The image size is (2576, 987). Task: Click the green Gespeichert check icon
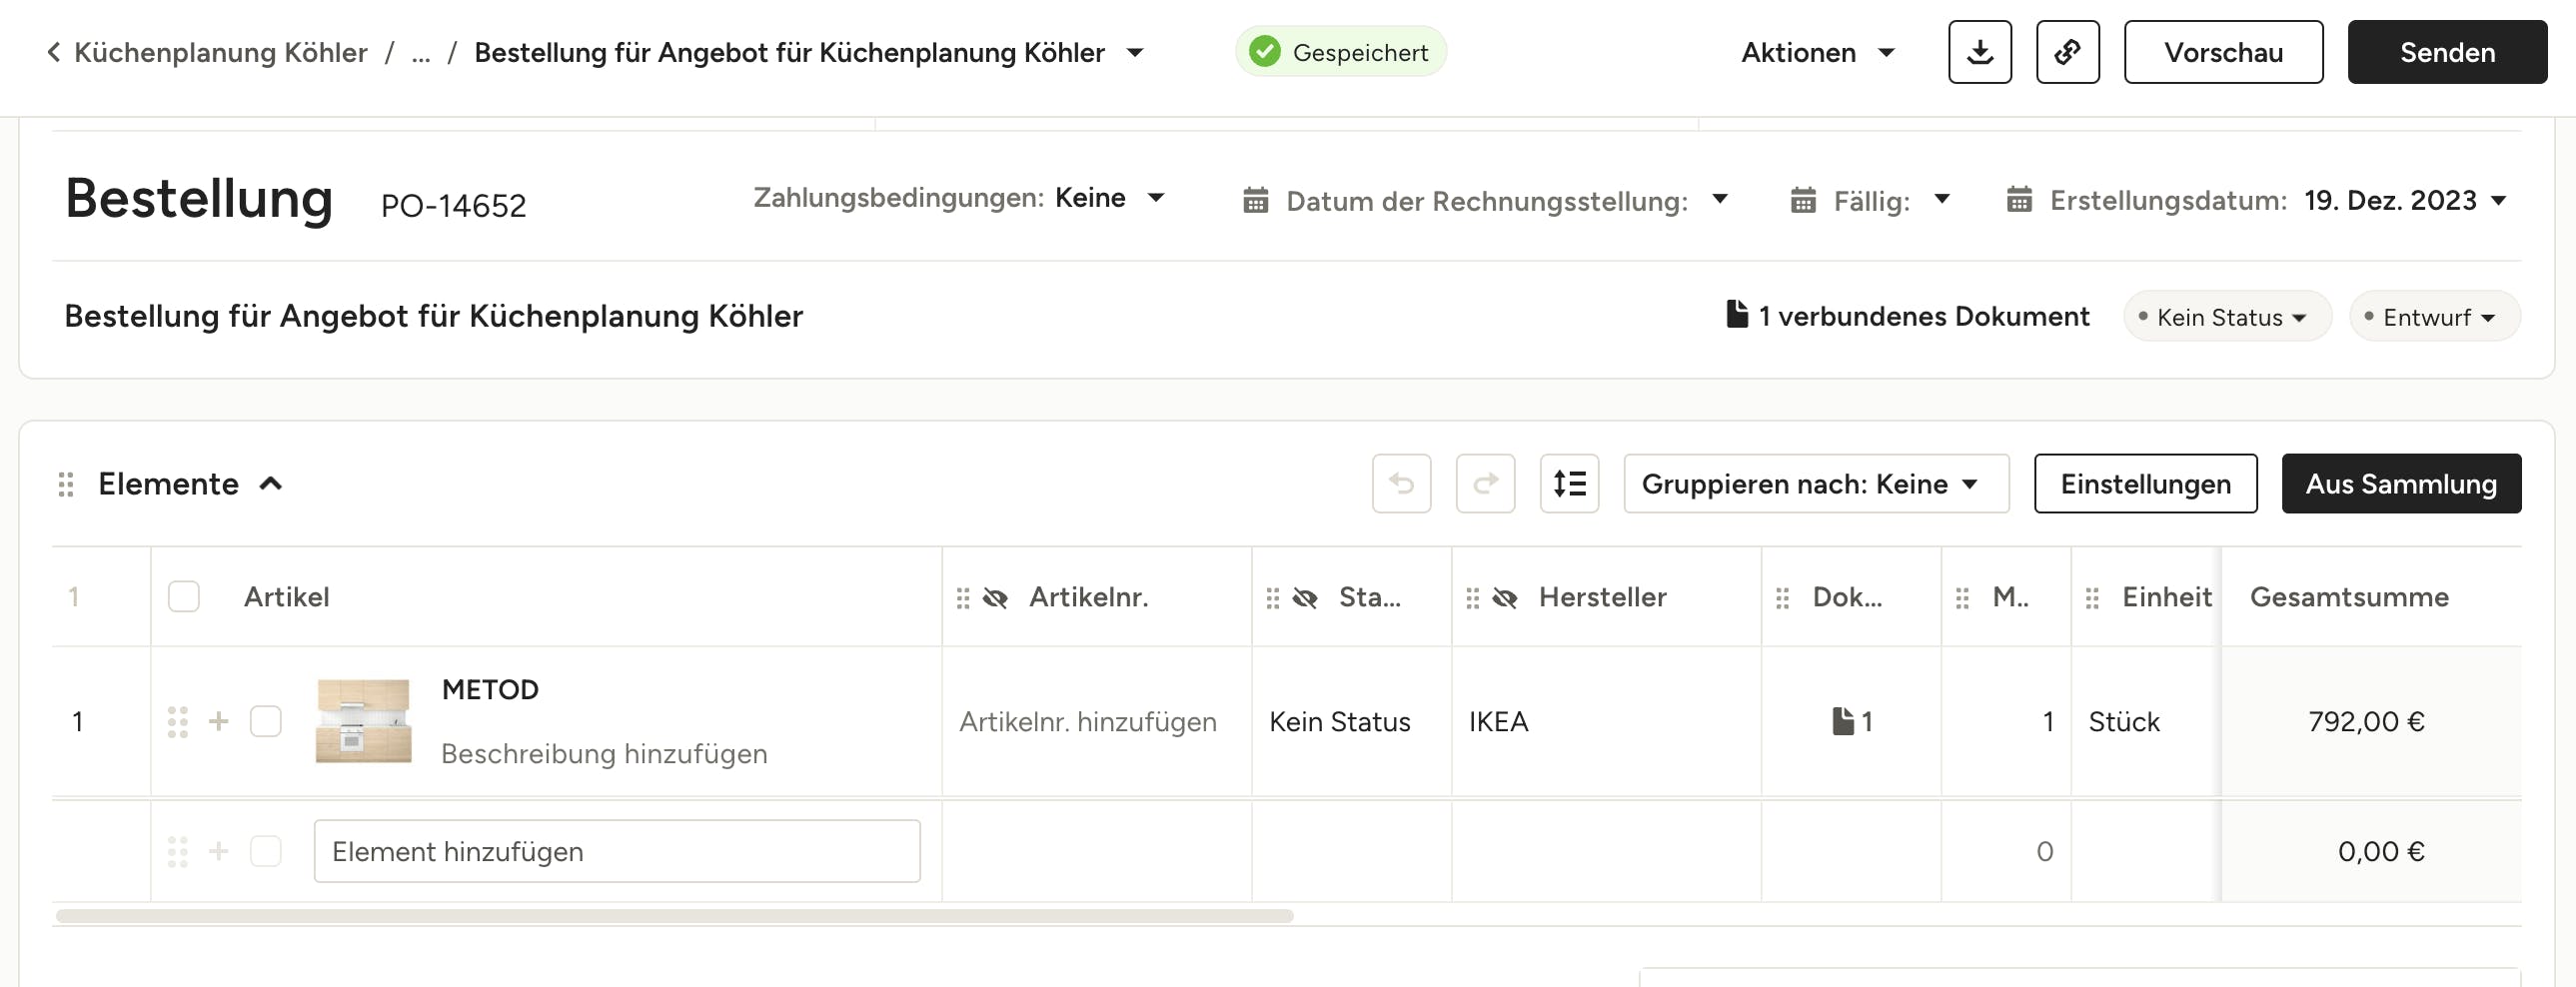coord(1265,52)
